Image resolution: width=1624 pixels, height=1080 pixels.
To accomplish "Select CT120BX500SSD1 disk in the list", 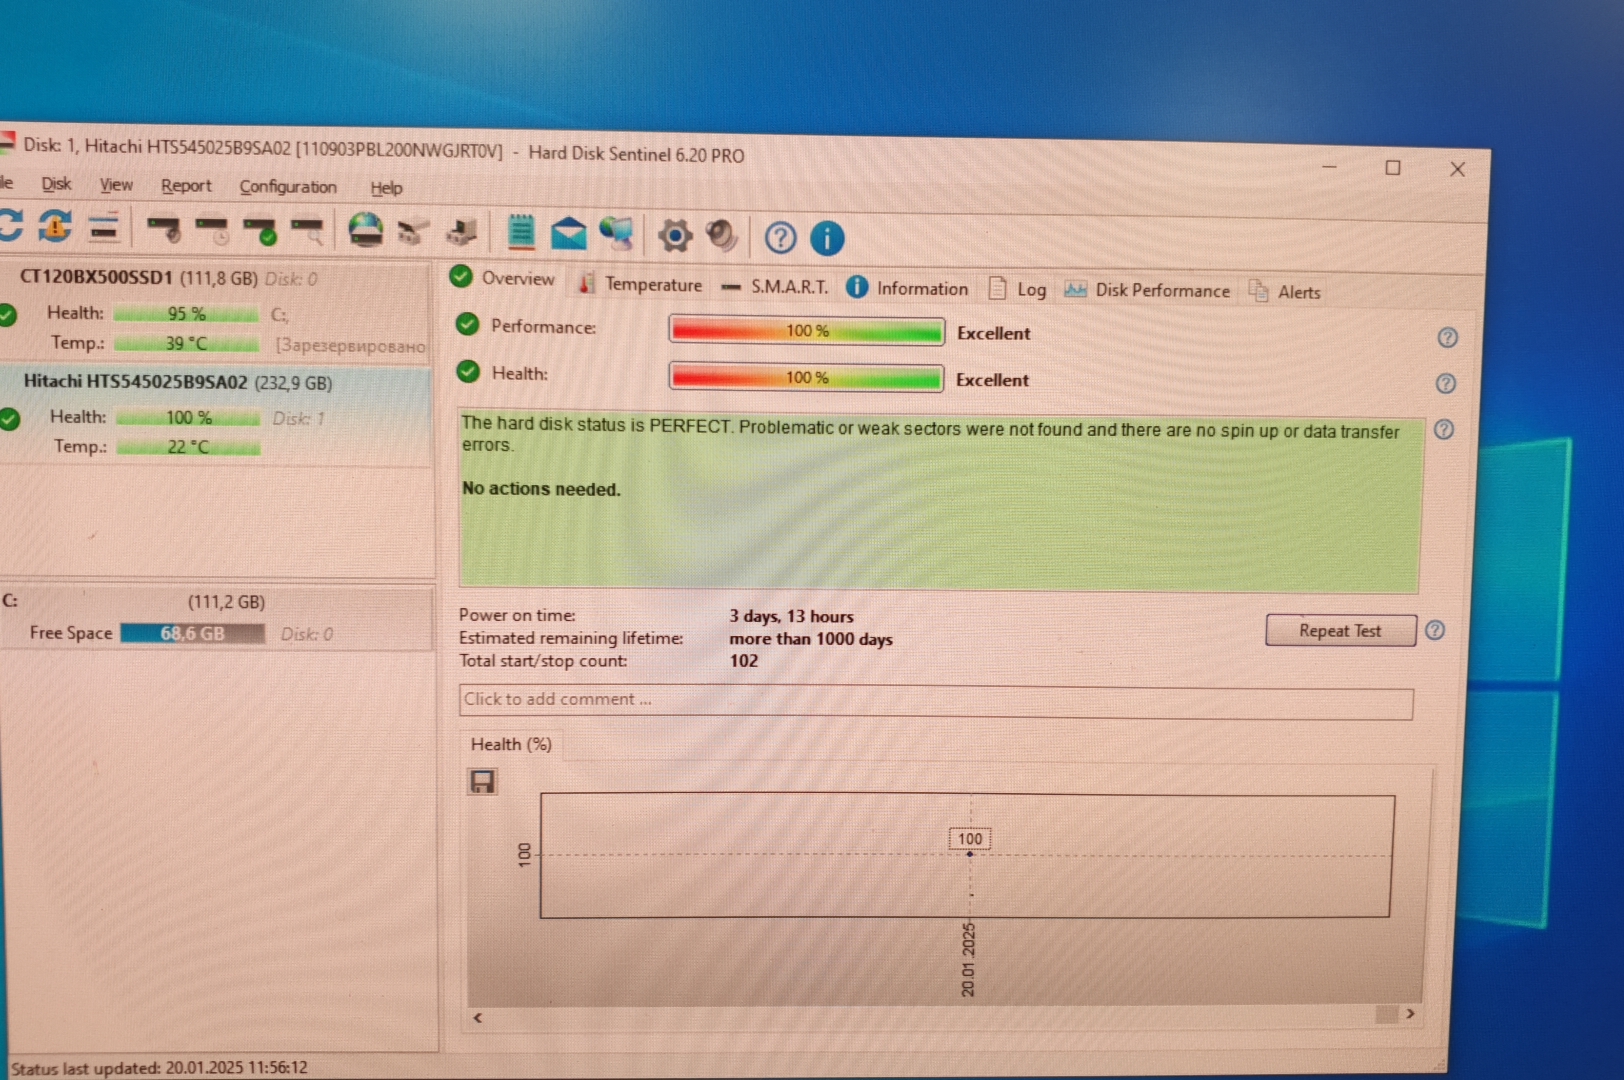I will pos(216,310).
